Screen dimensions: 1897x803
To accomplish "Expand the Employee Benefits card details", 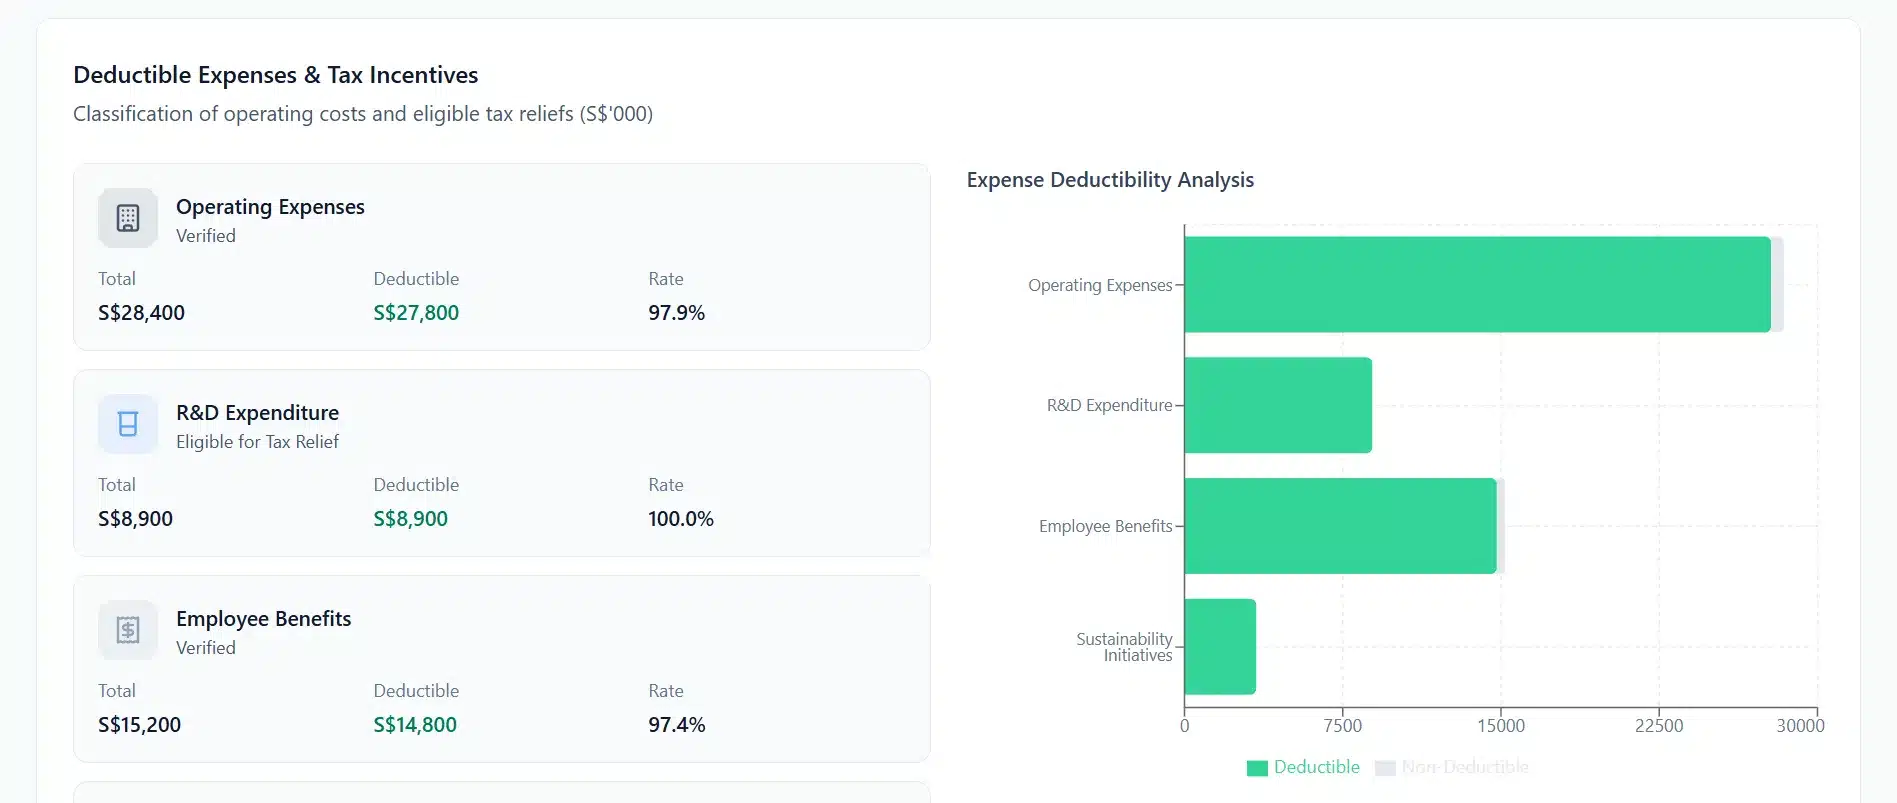I will pyautogui.click(x=502, y=668).
